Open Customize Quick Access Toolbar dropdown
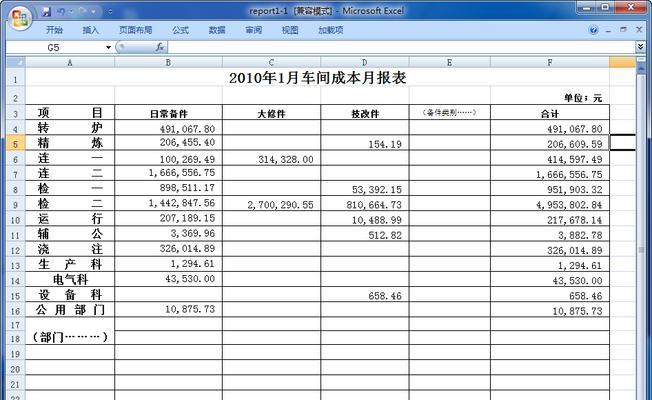Screen dimensions: 652x400 tap(110, 12)
